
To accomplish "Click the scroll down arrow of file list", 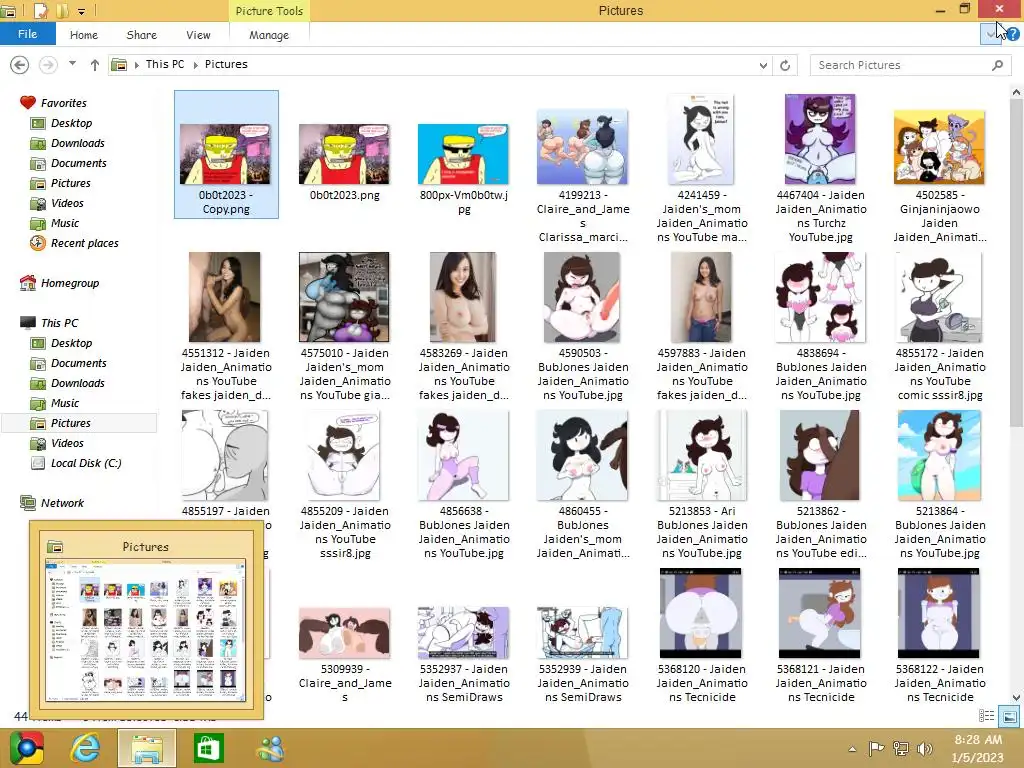I will (1016, 697).
